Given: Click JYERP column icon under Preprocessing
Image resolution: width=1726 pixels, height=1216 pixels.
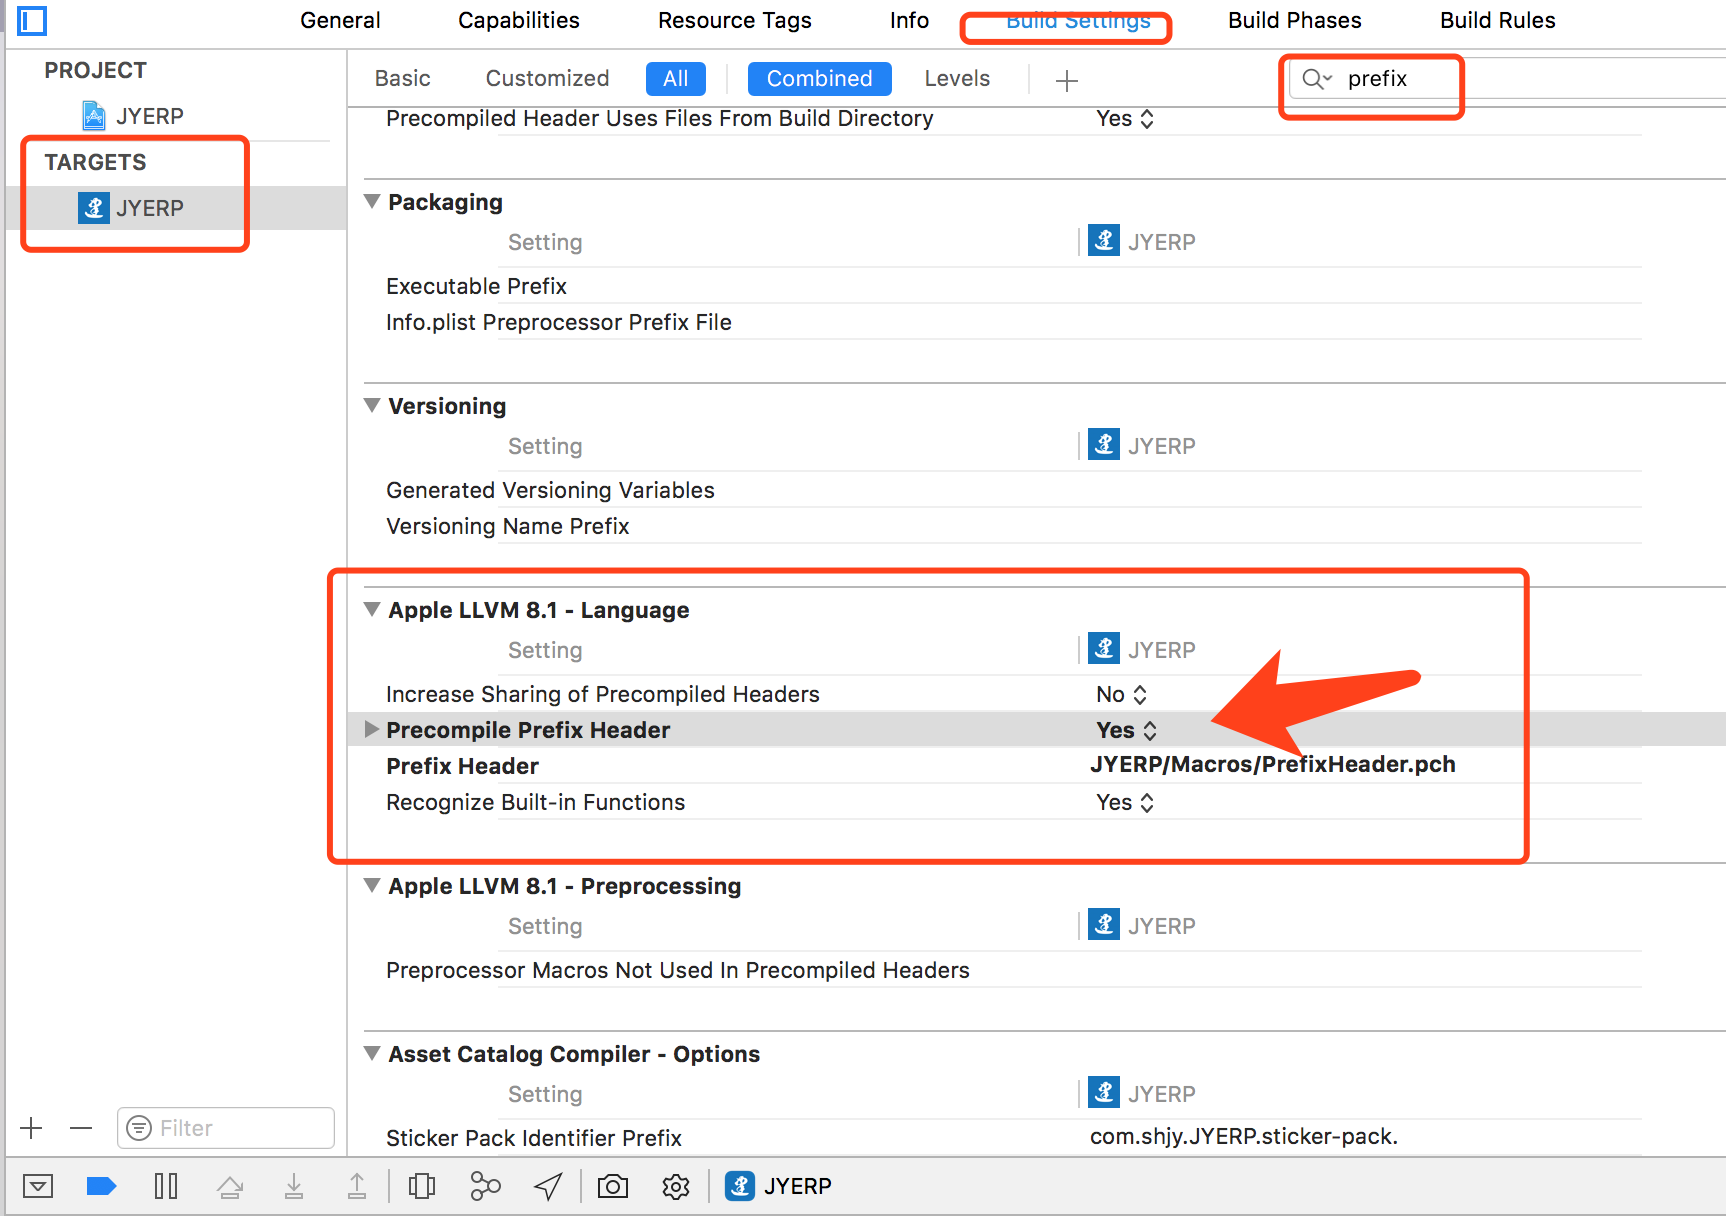Looking at the screenshot, I should [1104, 925].
